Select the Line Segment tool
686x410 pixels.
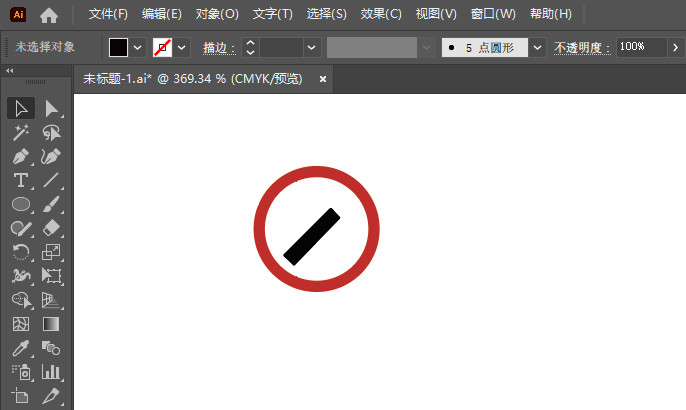tap(51, 180)
